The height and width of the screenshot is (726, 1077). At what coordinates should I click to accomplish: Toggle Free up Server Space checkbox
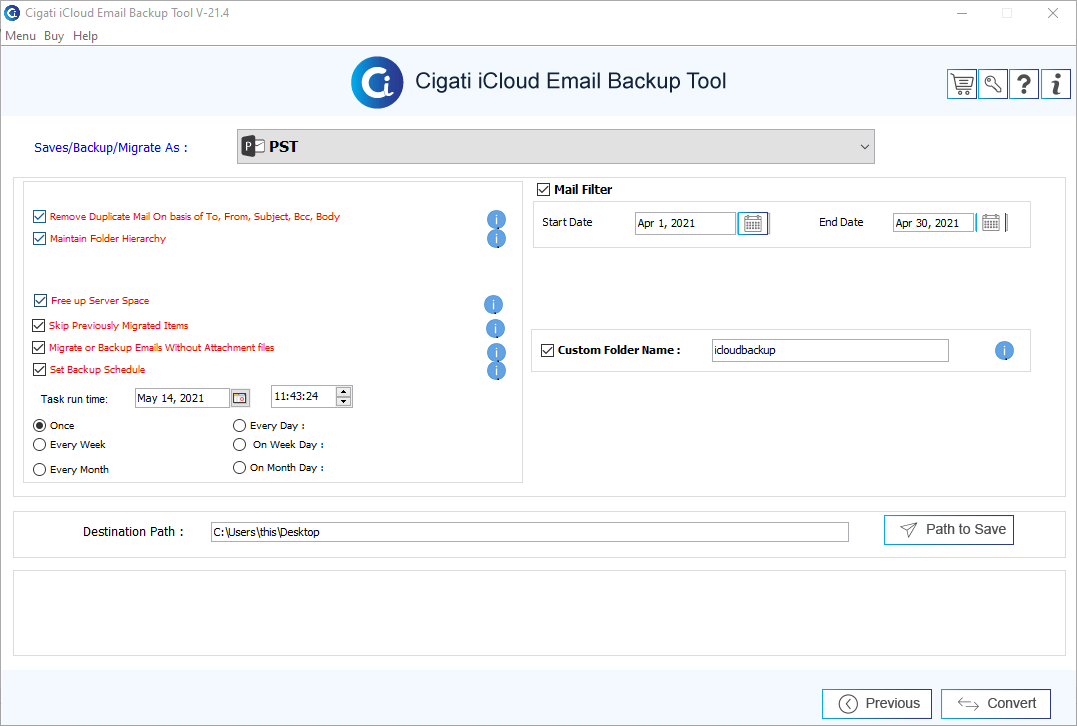coord(40,300)
